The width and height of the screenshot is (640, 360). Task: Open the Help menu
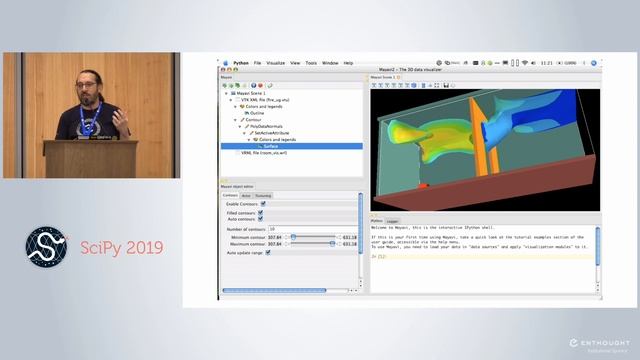(x=348, y=63)
